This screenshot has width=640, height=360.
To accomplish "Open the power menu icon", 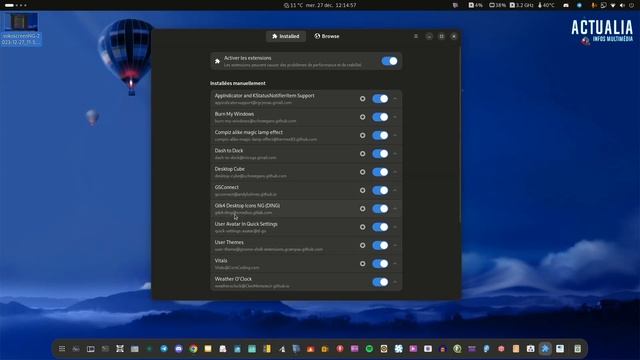I will [632, 5].
